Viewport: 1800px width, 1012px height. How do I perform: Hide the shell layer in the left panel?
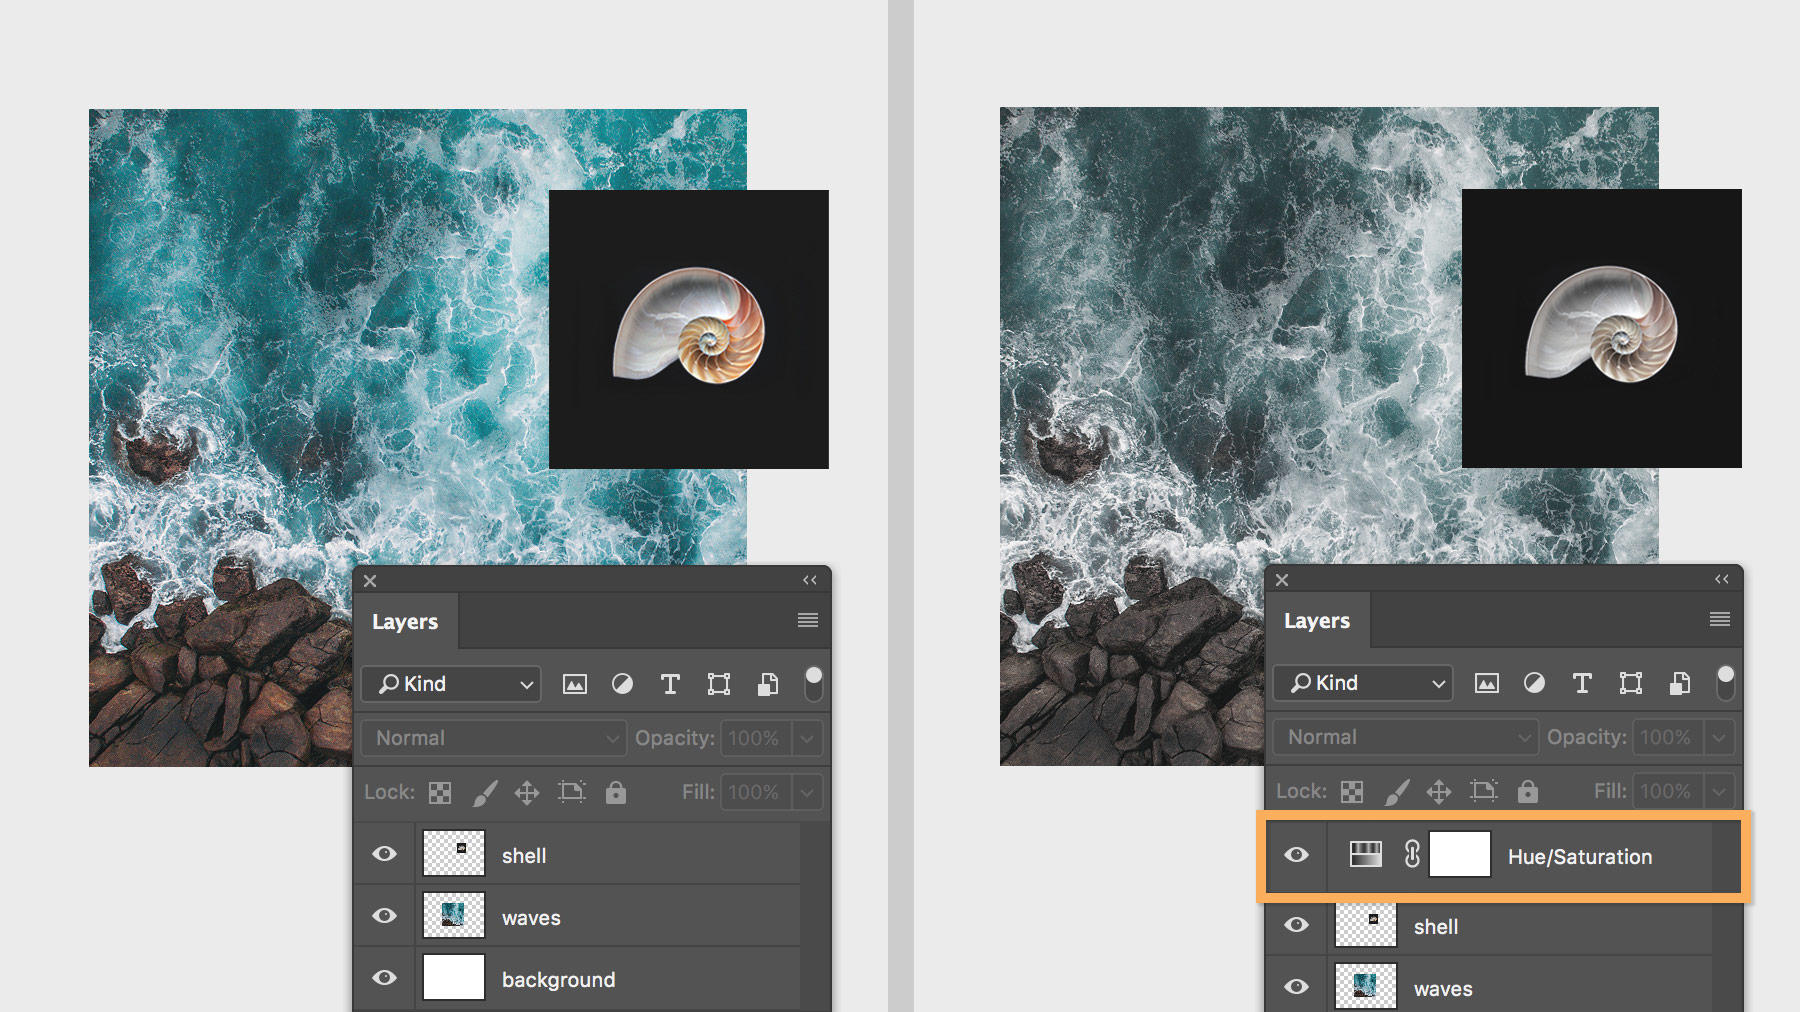384,853
